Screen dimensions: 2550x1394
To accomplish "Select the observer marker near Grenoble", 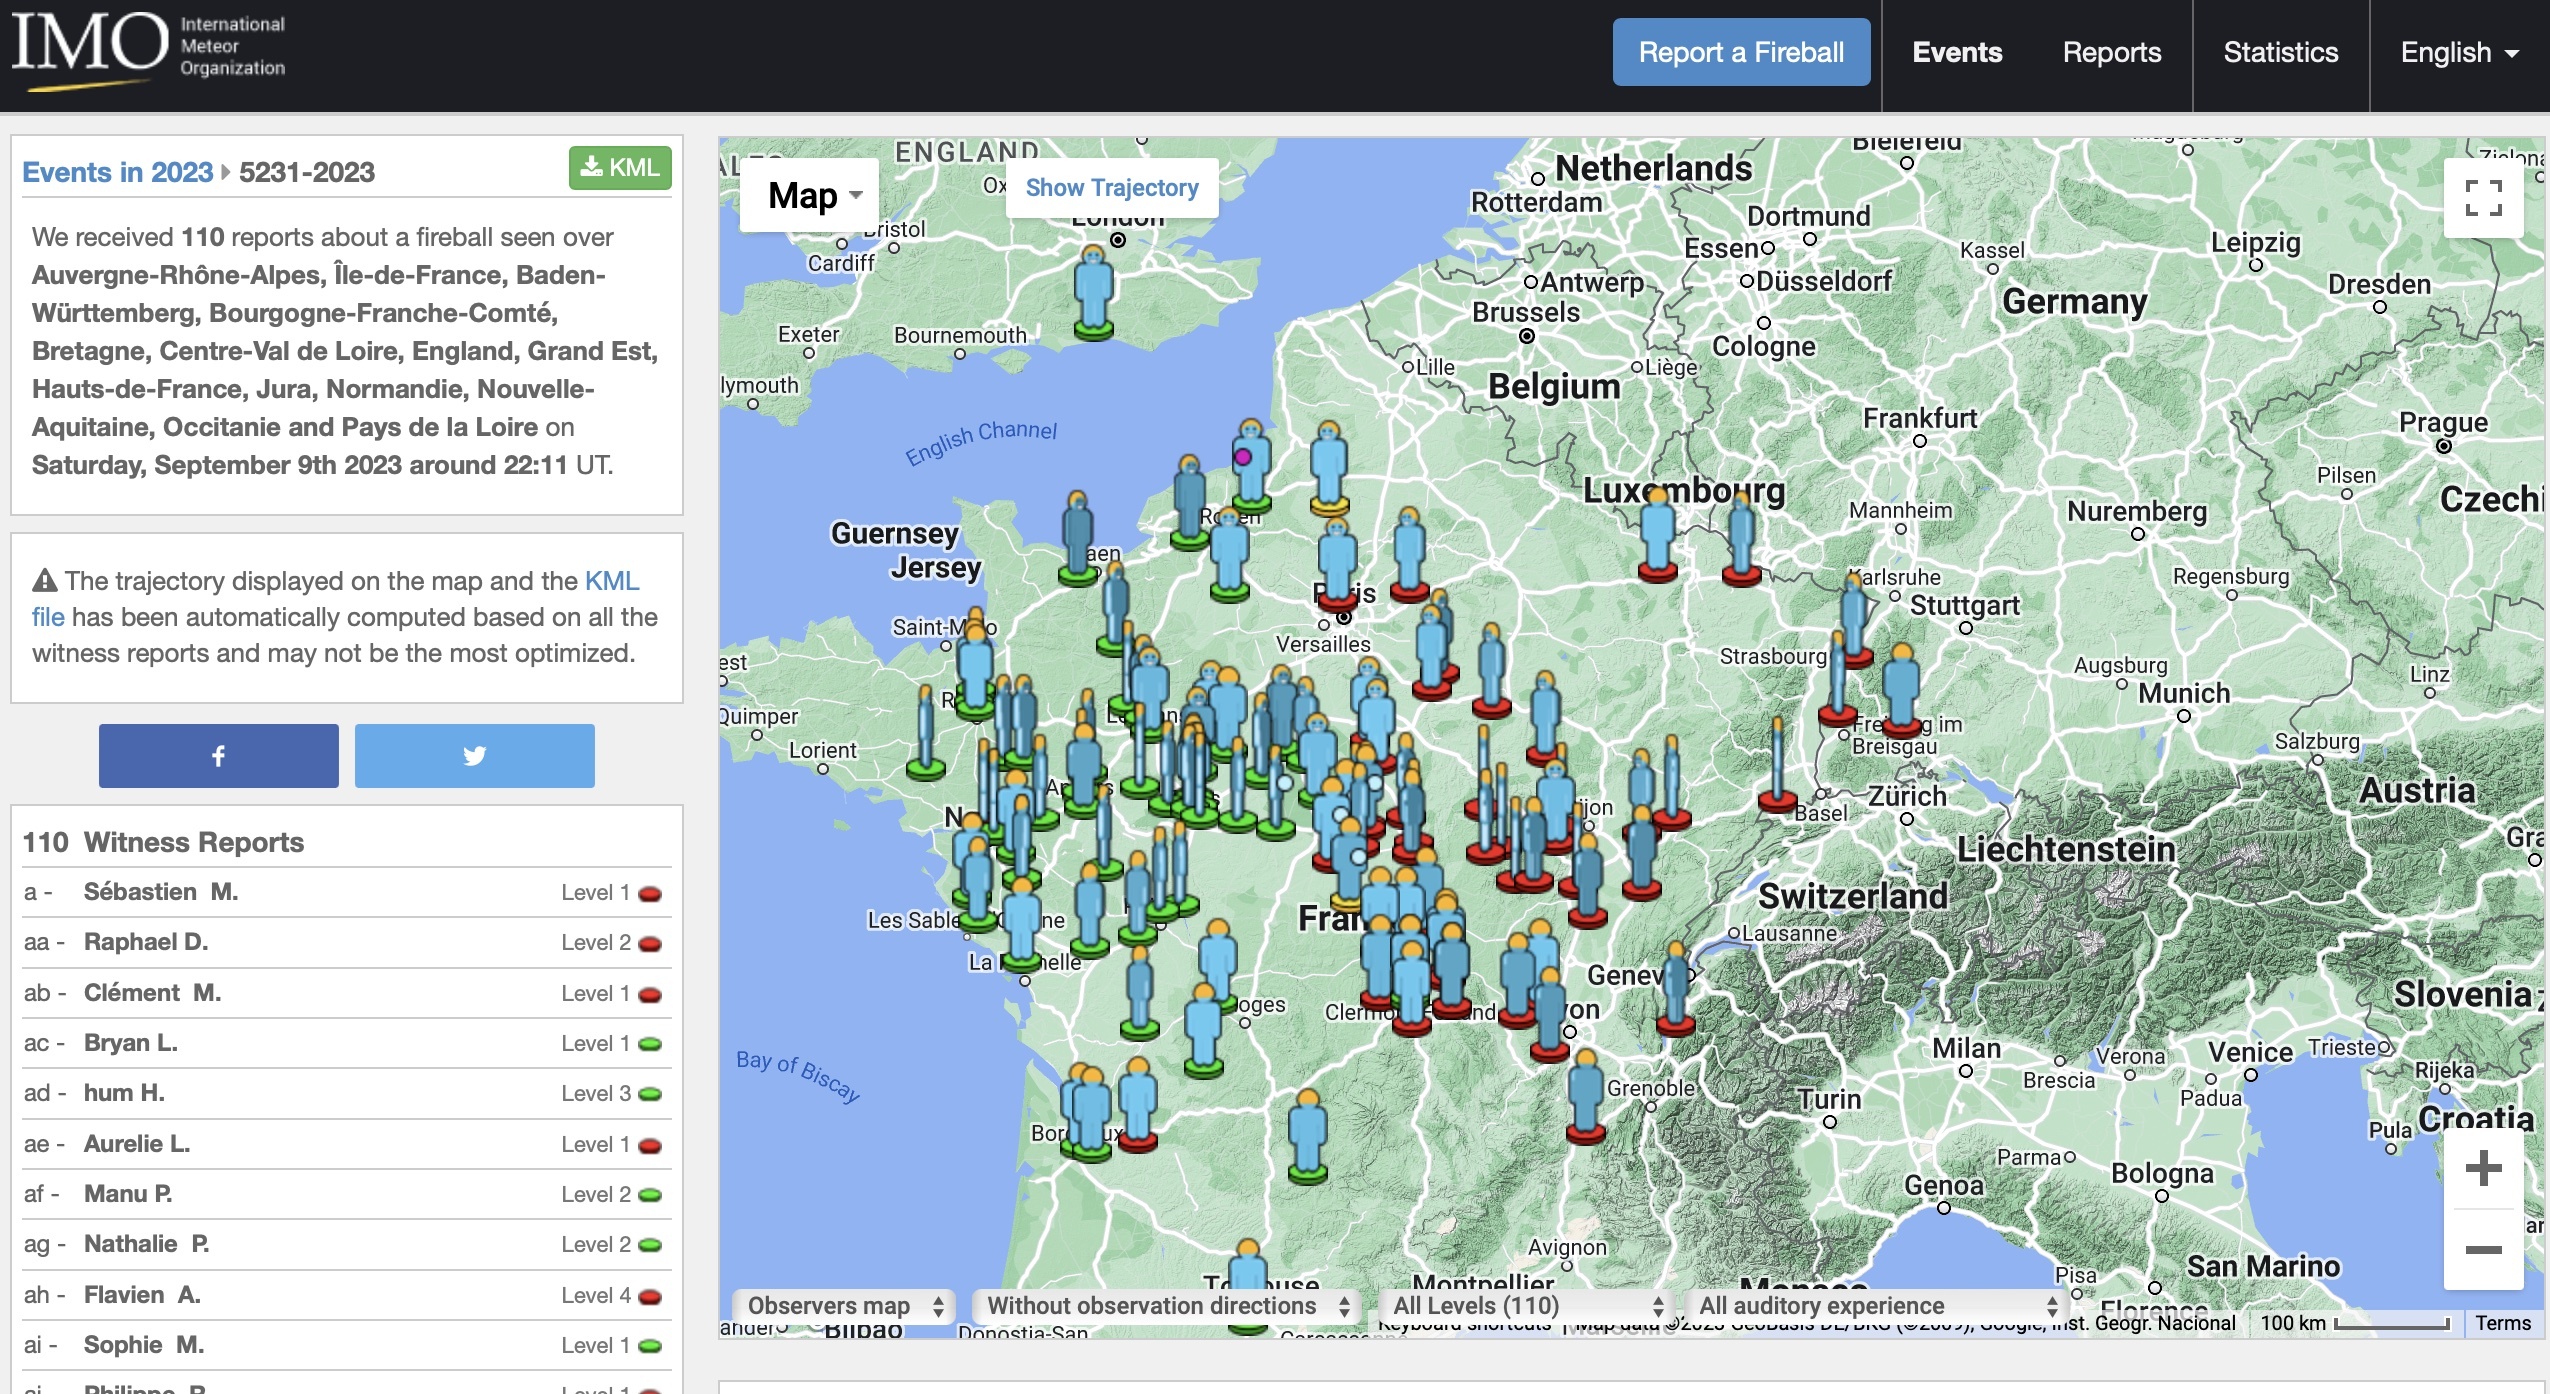I will (1585, 1096).
